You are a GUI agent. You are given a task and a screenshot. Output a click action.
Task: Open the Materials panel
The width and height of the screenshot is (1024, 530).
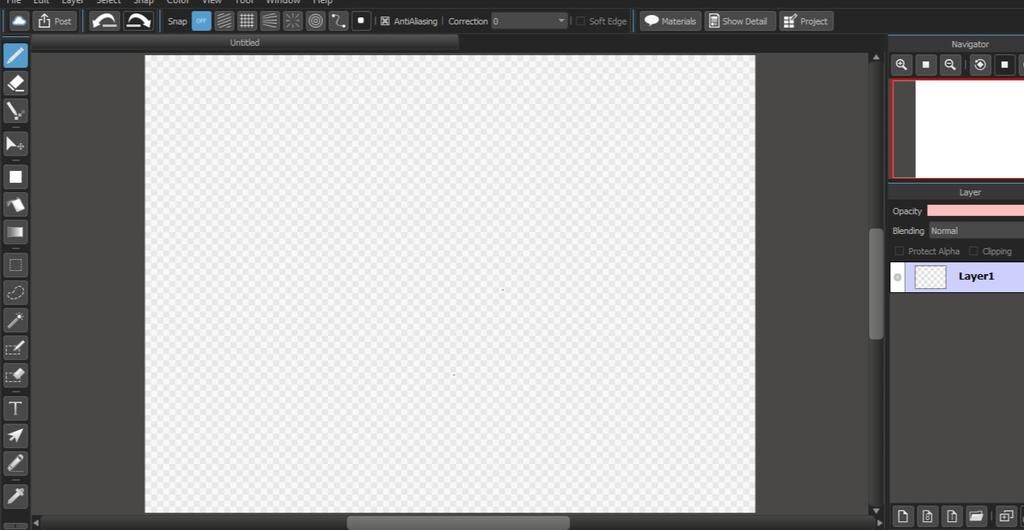tap(671, 21)
